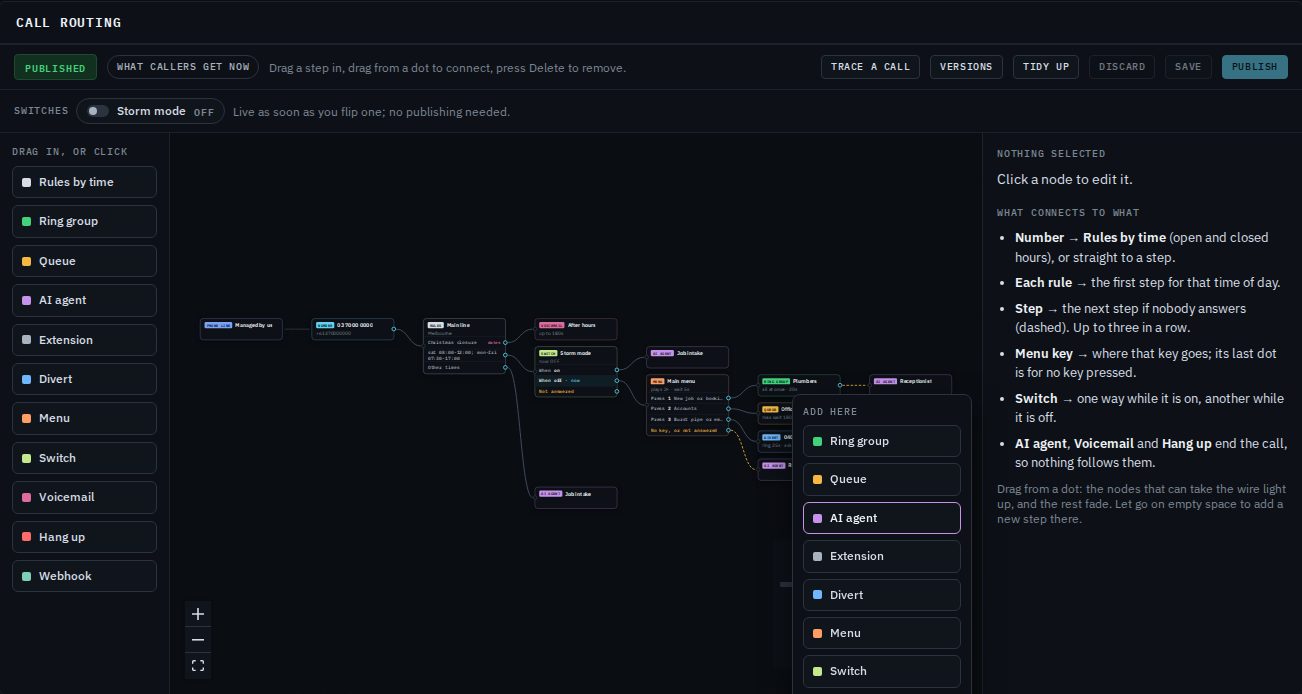Add a Divert step from the left palette

pyautogui.click(x=84, y=379)
